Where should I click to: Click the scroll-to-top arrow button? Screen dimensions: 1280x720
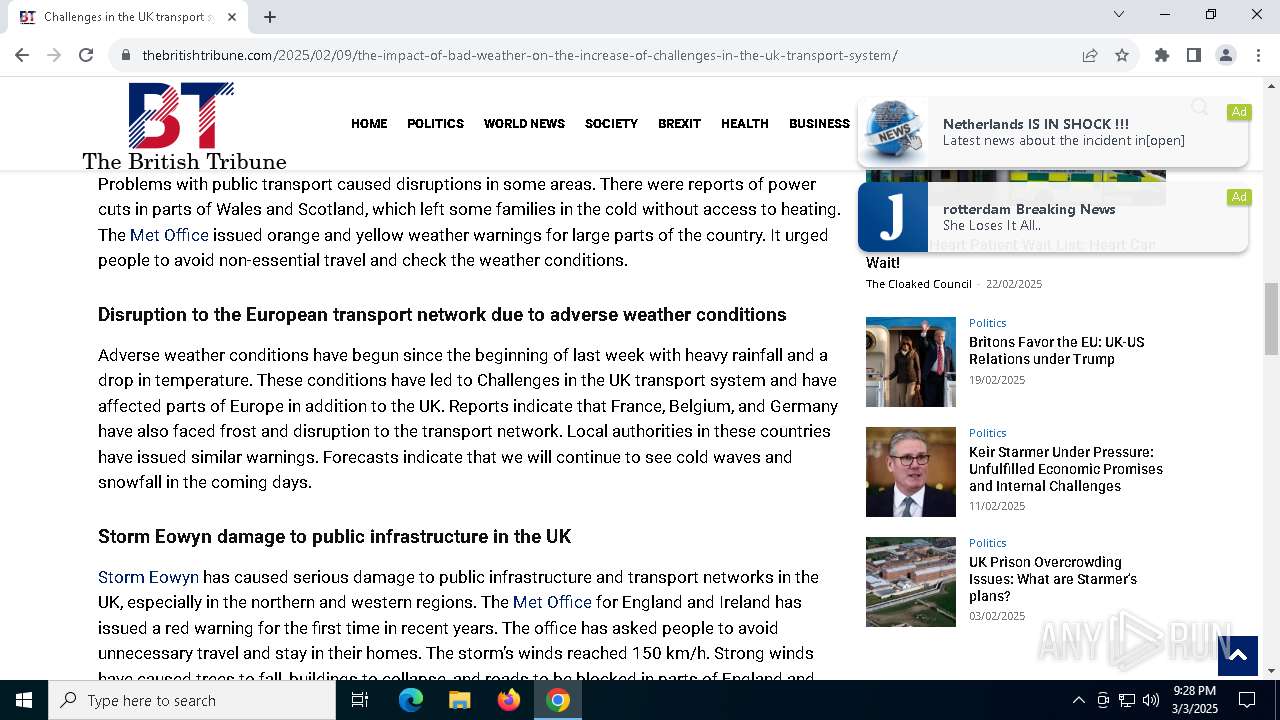tap(1237, 655)
